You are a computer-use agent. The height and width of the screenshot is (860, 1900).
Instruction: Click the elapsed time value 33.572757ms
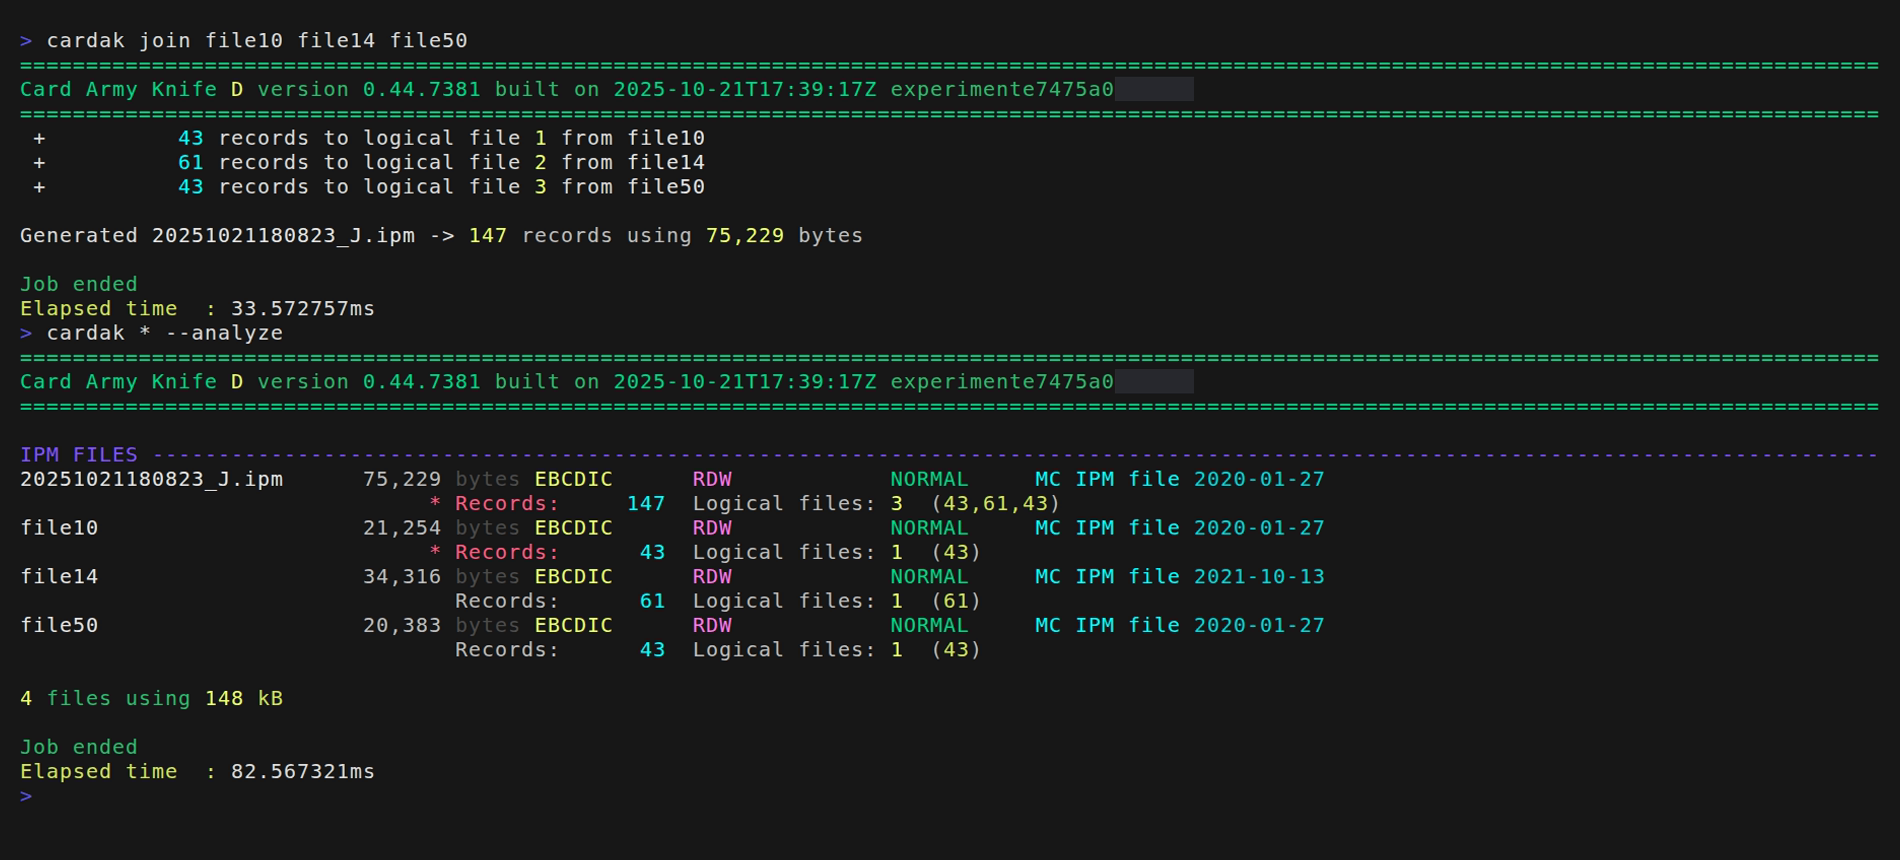coord(302,309)
